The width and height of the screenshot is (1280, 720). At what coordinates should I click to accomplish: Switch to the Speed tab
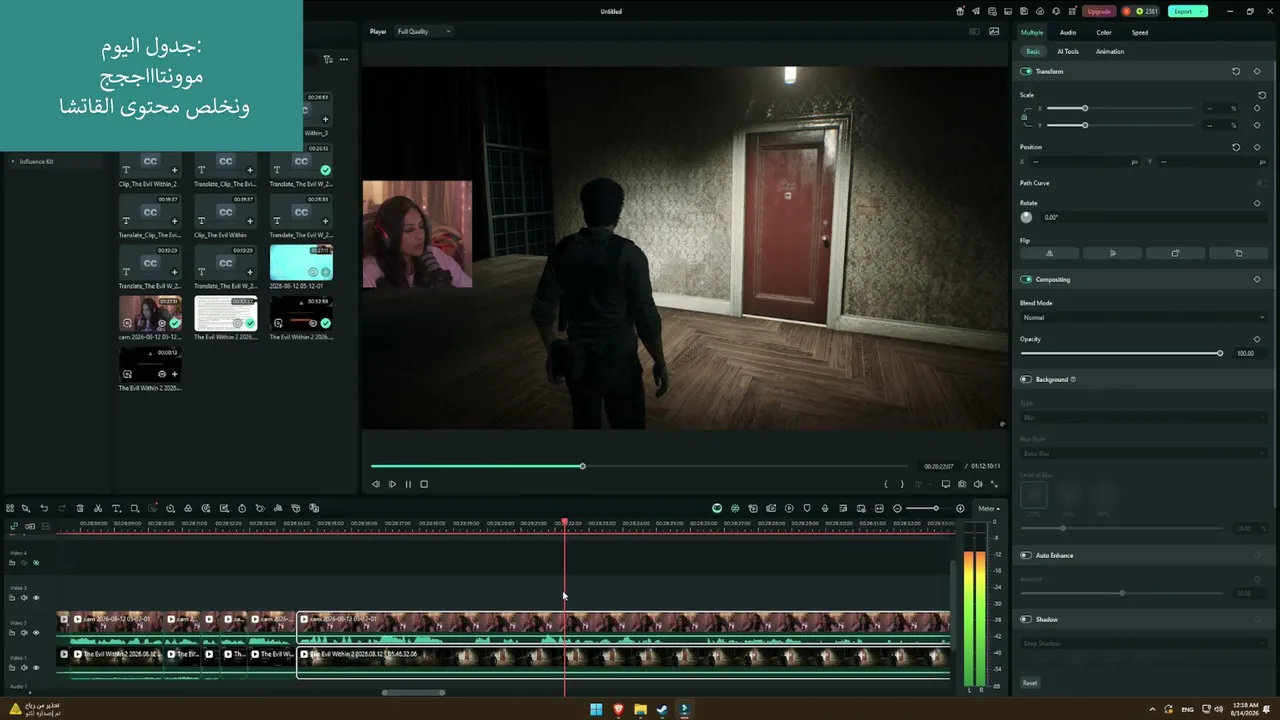point(1140,32)
